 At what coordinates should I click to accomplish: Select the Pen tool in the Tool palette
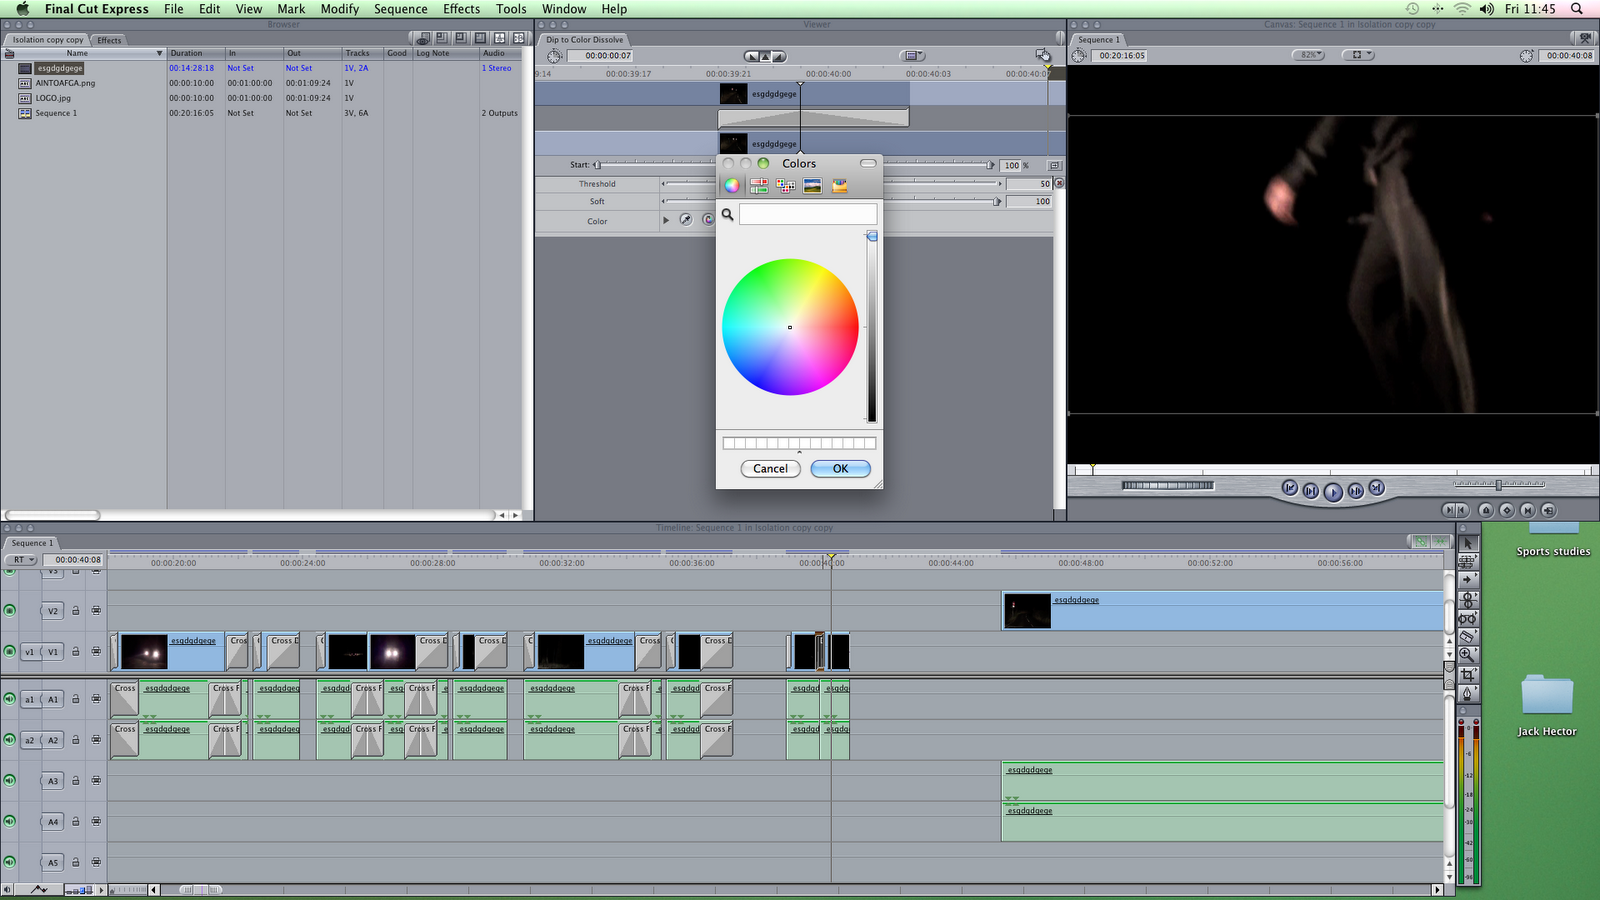coord(1468,693)
